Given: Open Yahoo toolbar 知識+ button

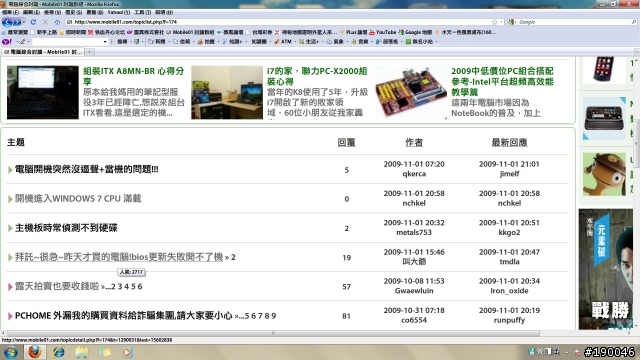Looking at the screenshot, I should pos(232,42).
